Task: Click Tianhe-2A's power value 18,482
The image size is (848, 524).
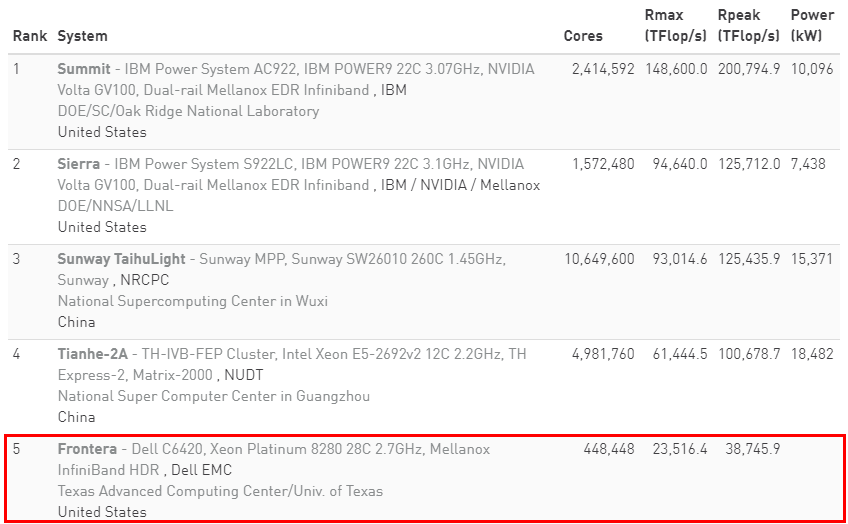Action: 811,354
